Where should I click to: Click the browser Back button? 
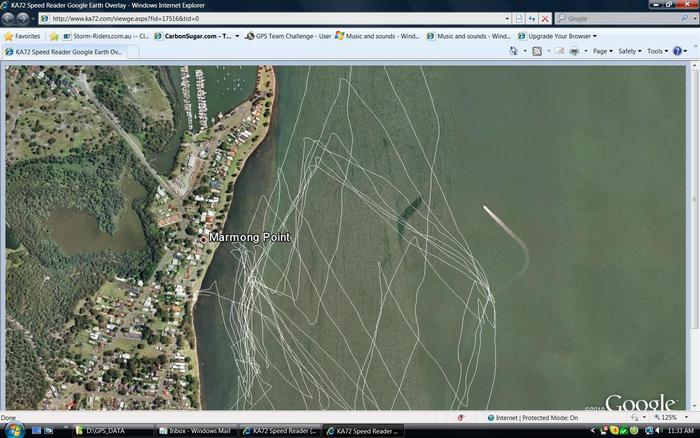coord(9,18)
